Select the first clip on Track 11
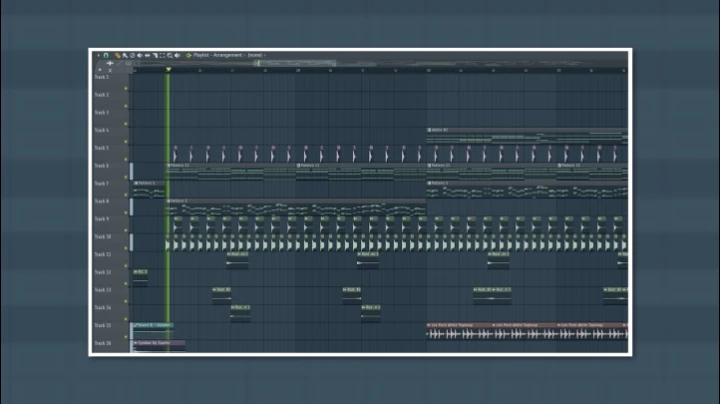Image resolution: width=720 pixels, height=404 pixels. tap(238, 260)
